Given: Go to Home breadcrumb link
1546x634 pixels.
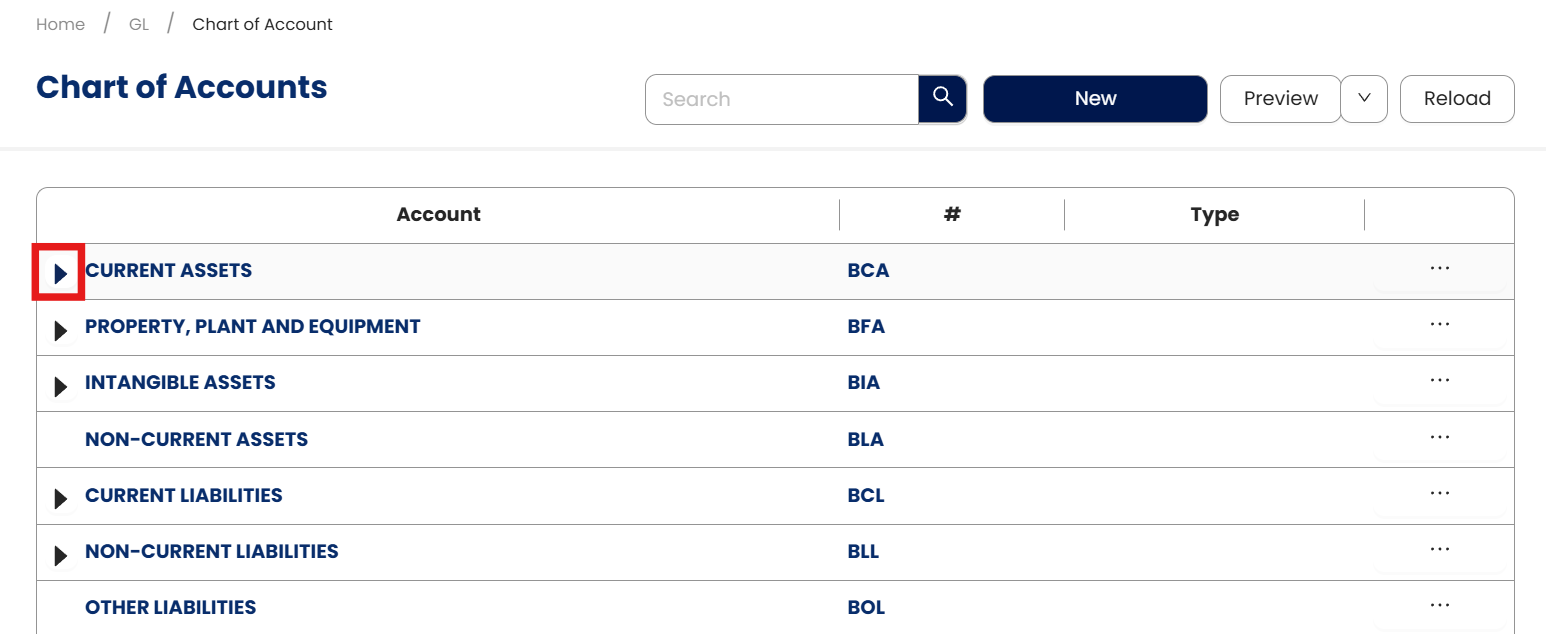Looking at the screenshot, I should (x=60, y=24).
